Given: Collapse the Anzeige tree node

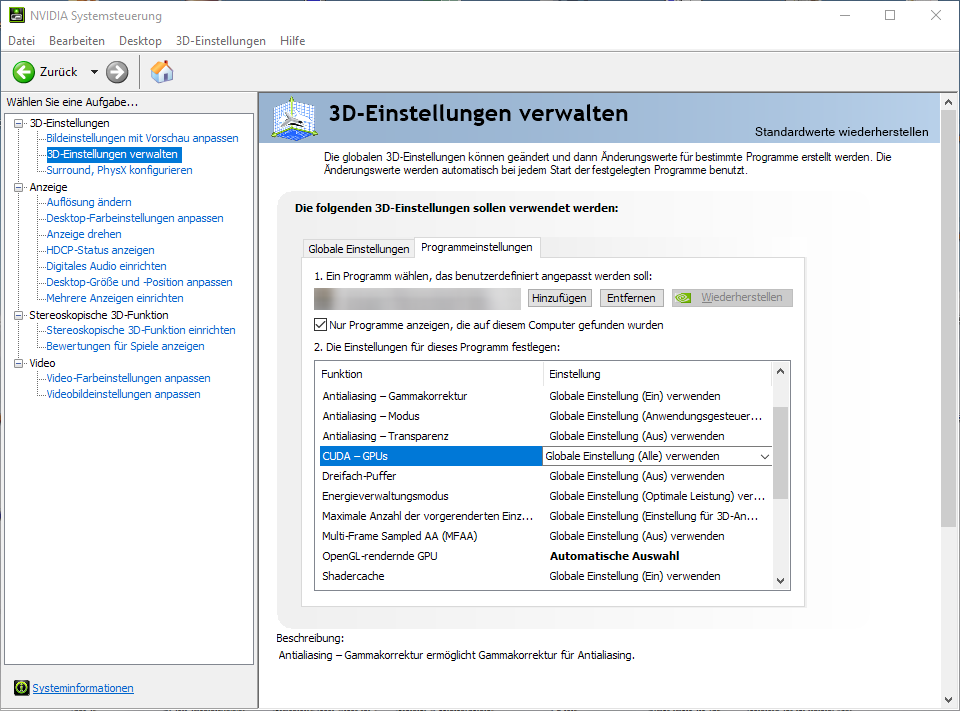Looking at the screenshot, I should (x=19, y=187).
